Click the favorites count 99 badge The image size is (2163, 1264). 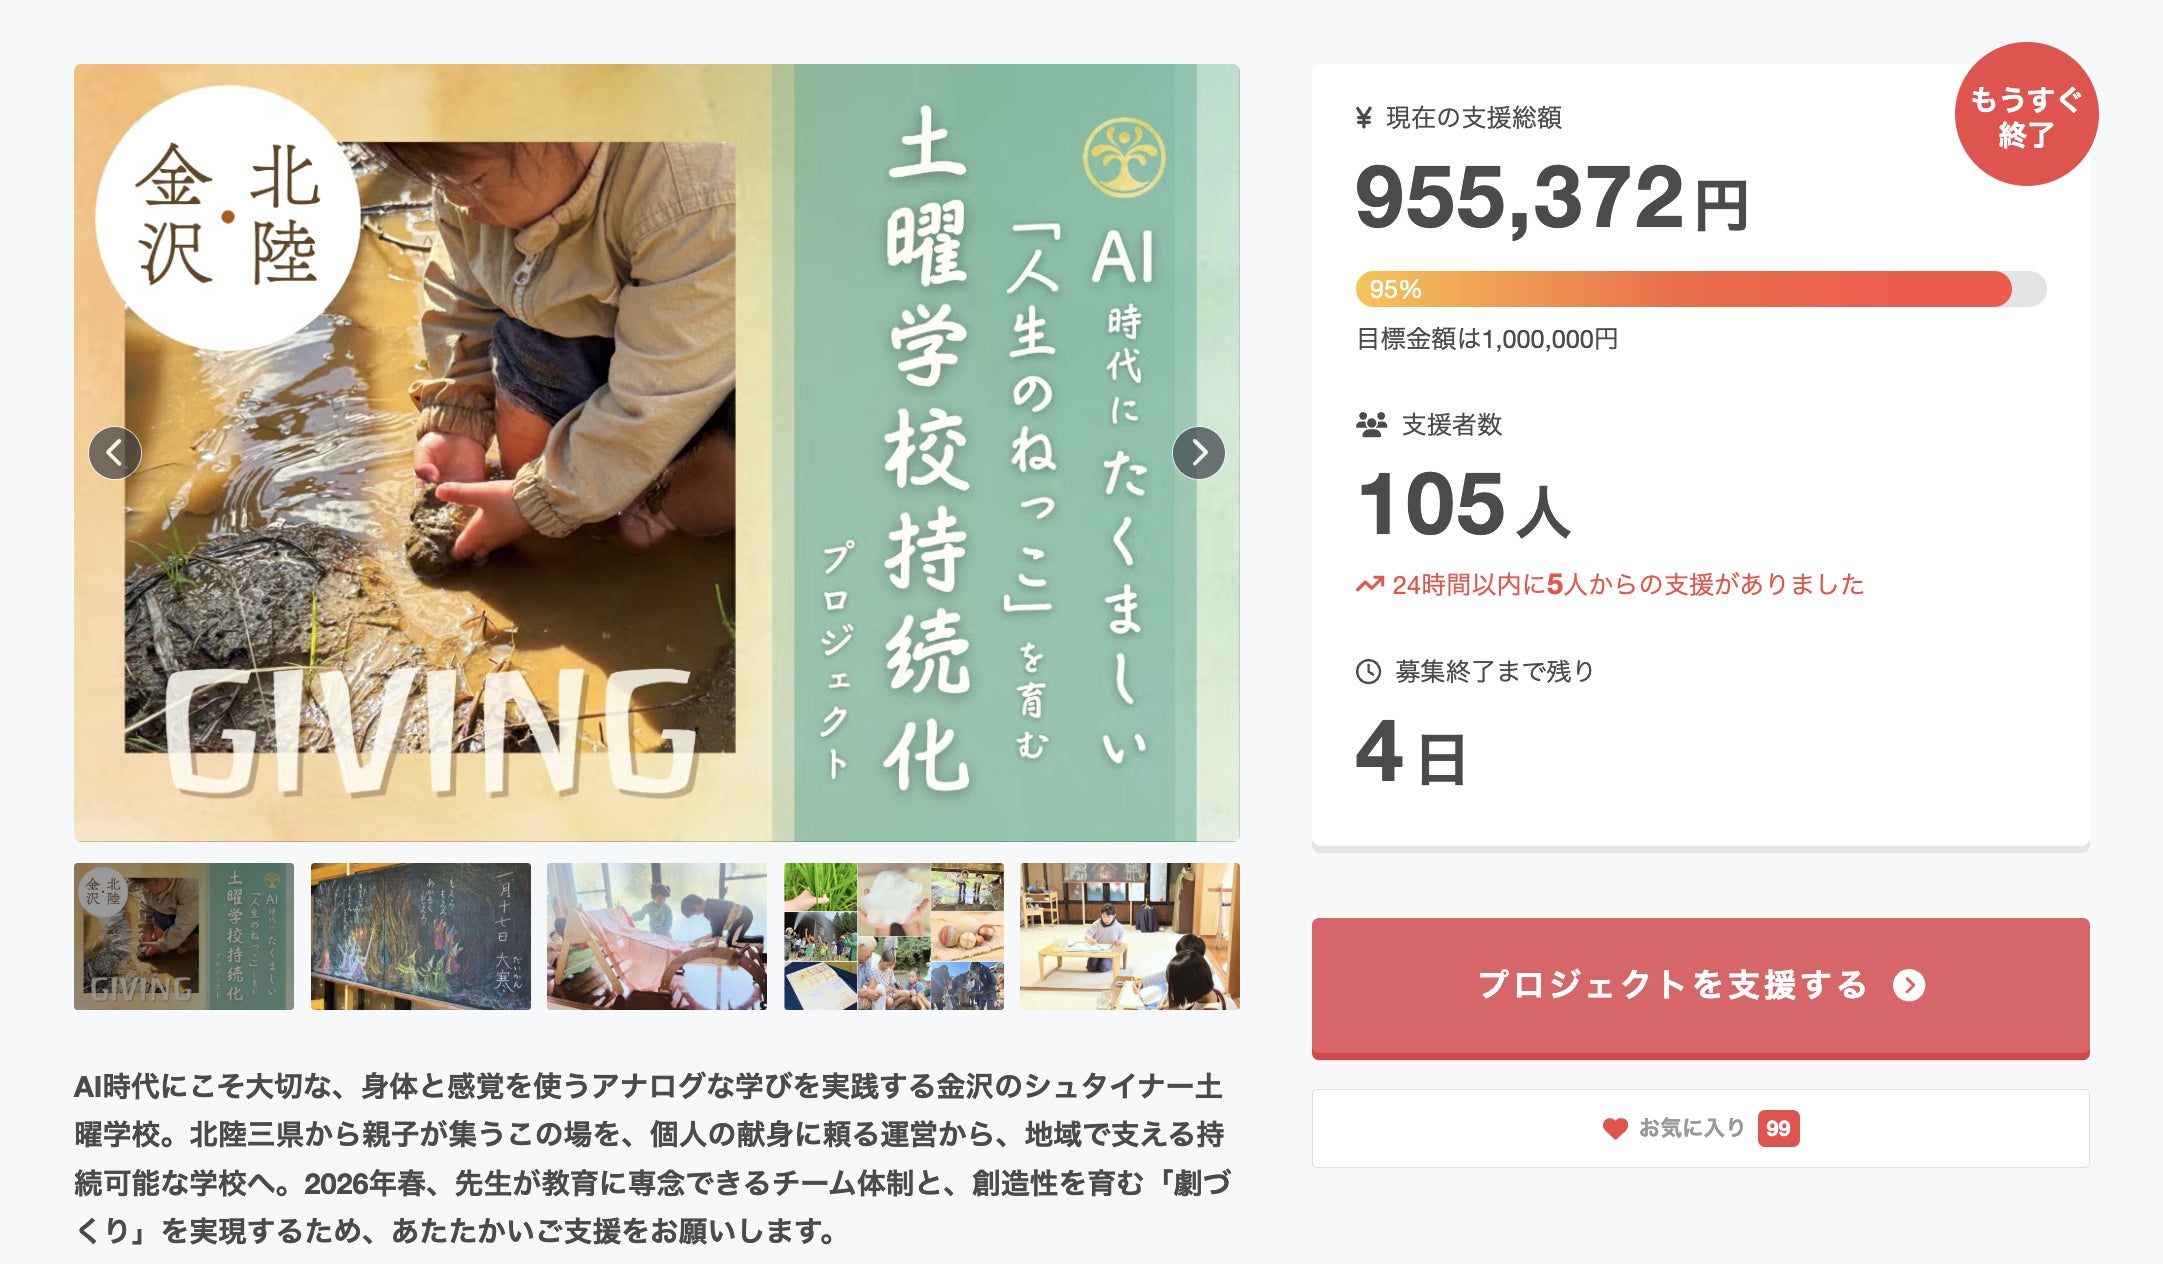click(1778, 1129)
